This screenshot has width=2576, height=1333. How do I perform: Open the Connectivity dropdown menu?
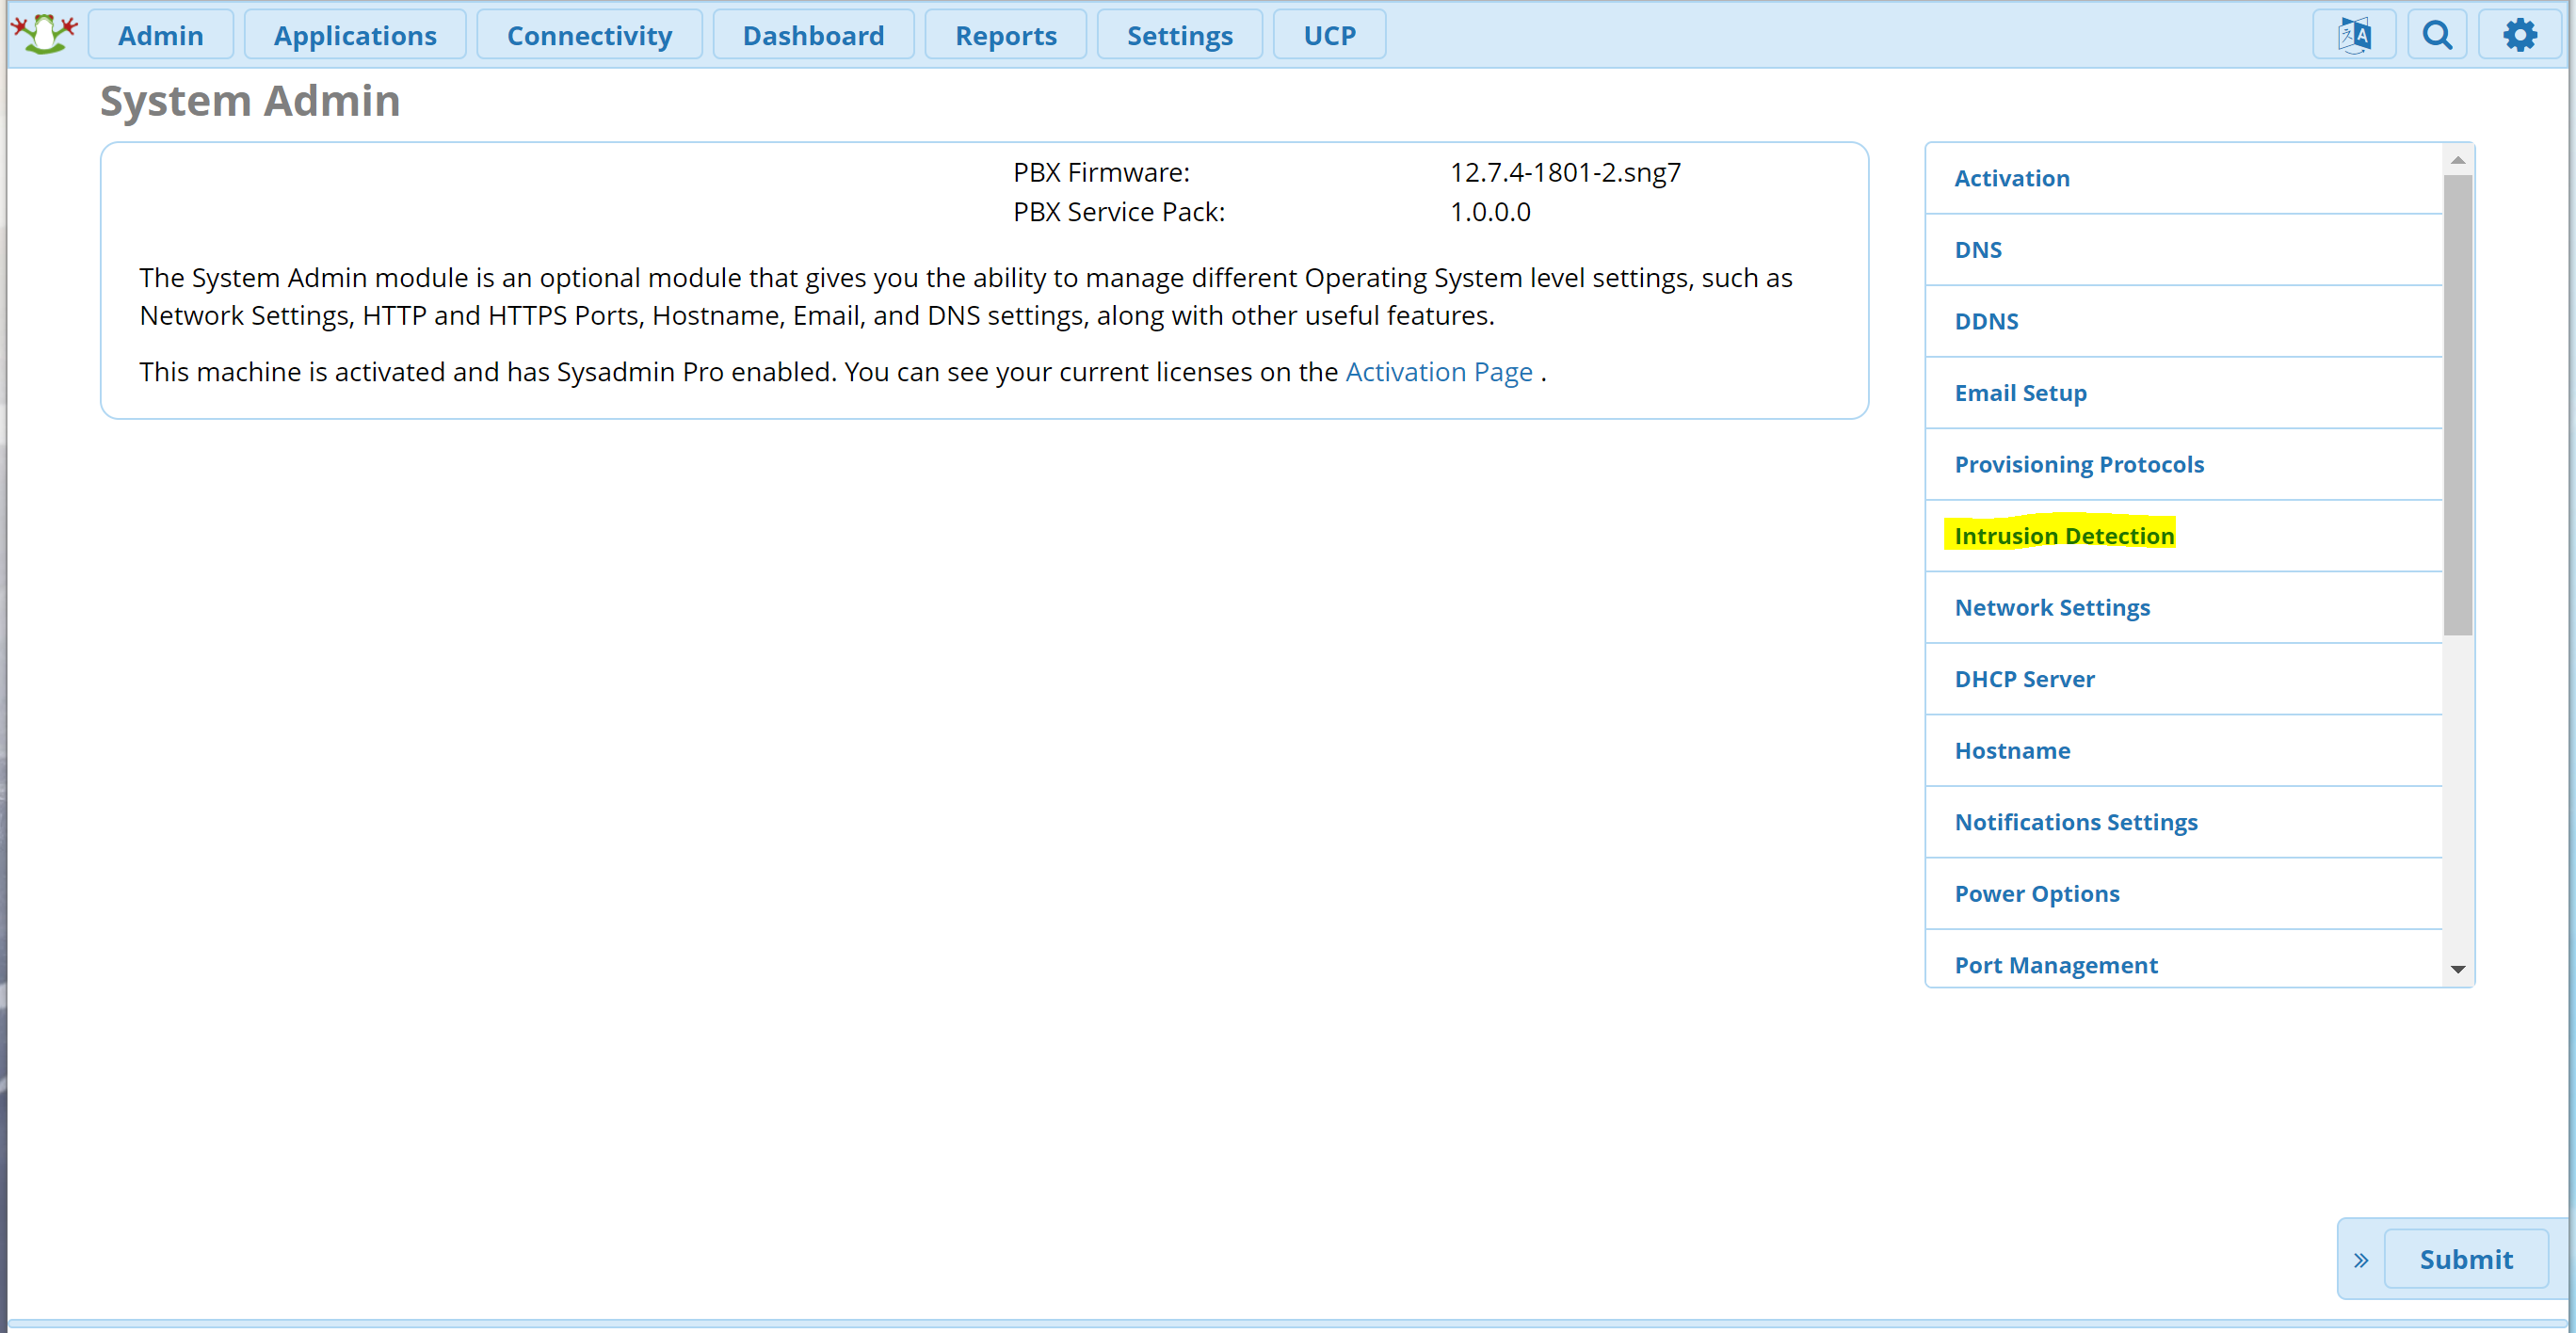click(x=589, y=35)
